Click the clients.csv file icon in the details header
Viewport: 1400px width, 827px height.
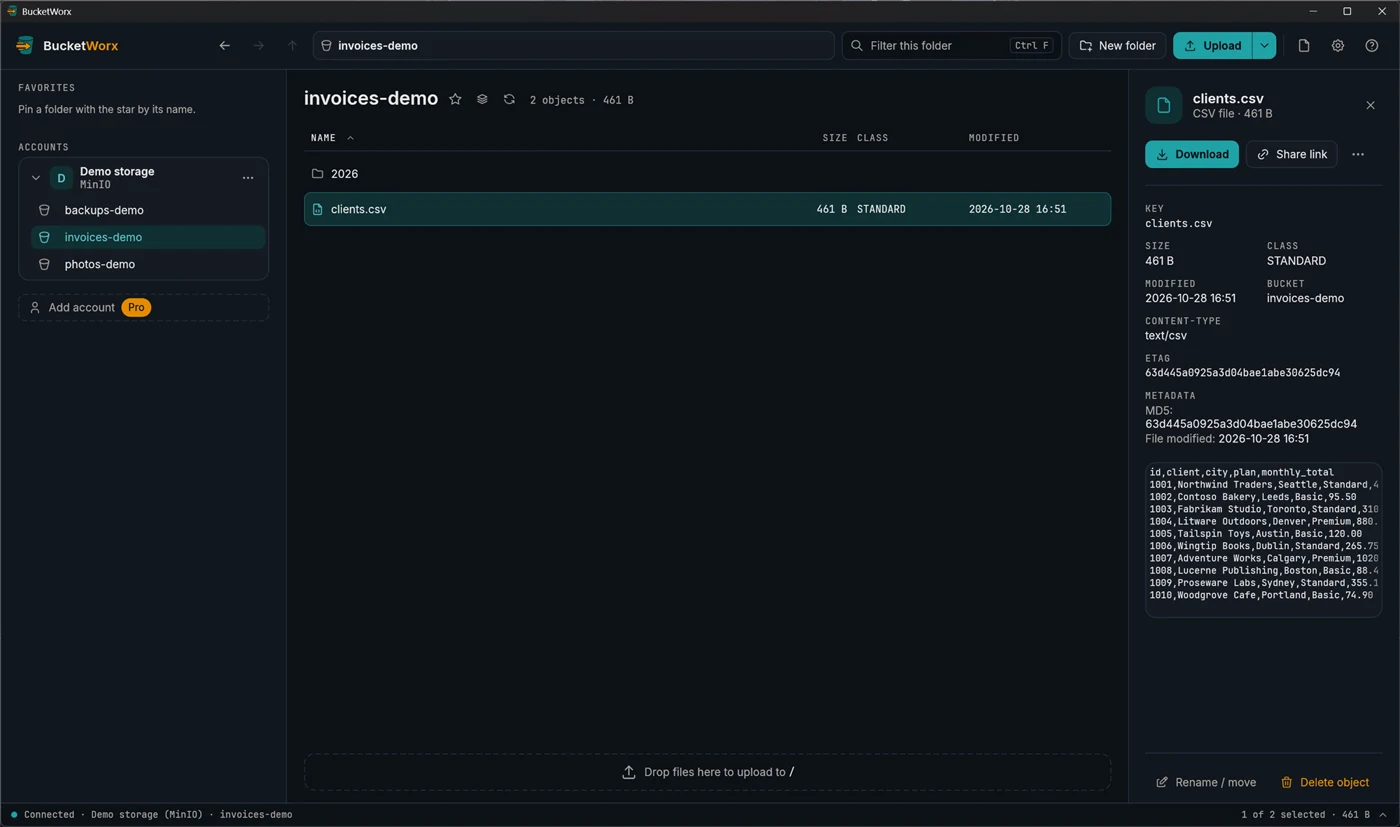pos(1163,105)
